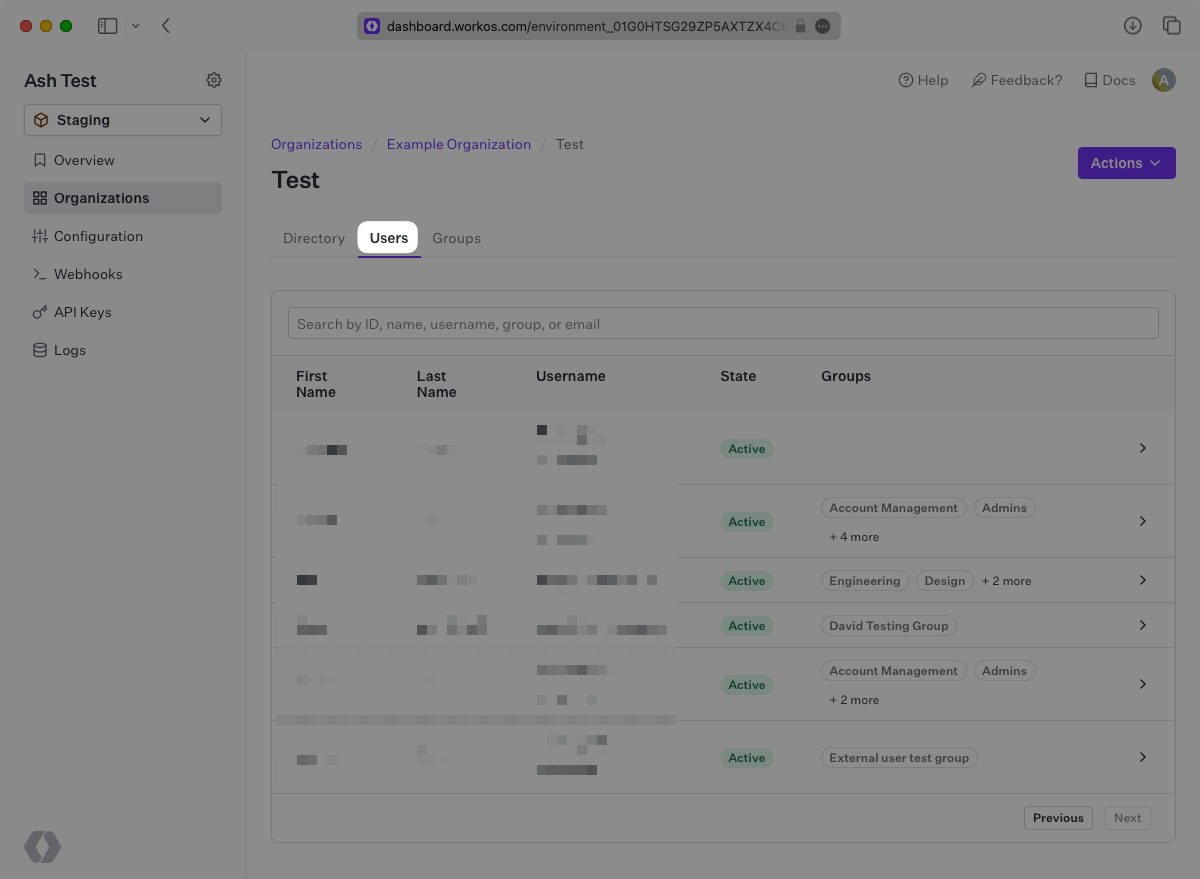The height and width of the screenshot is (879, 1200).
Task: Open the Actions dropdown menu
Action: coord(1126,162)
